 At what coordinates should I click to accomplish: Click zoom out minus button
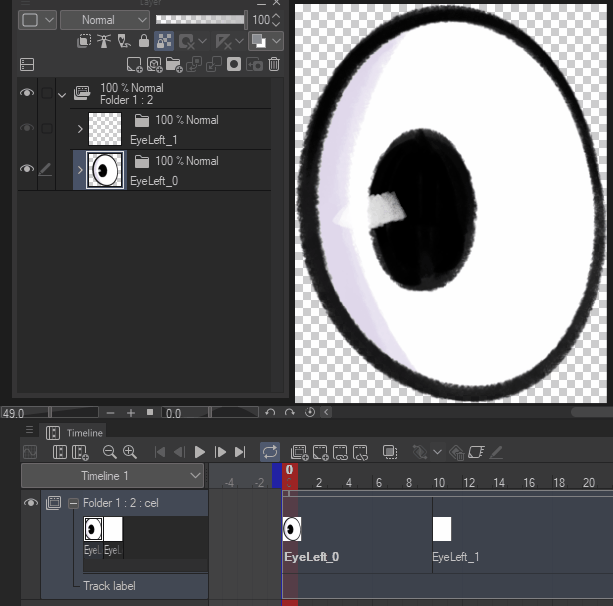tap(111, 412)
